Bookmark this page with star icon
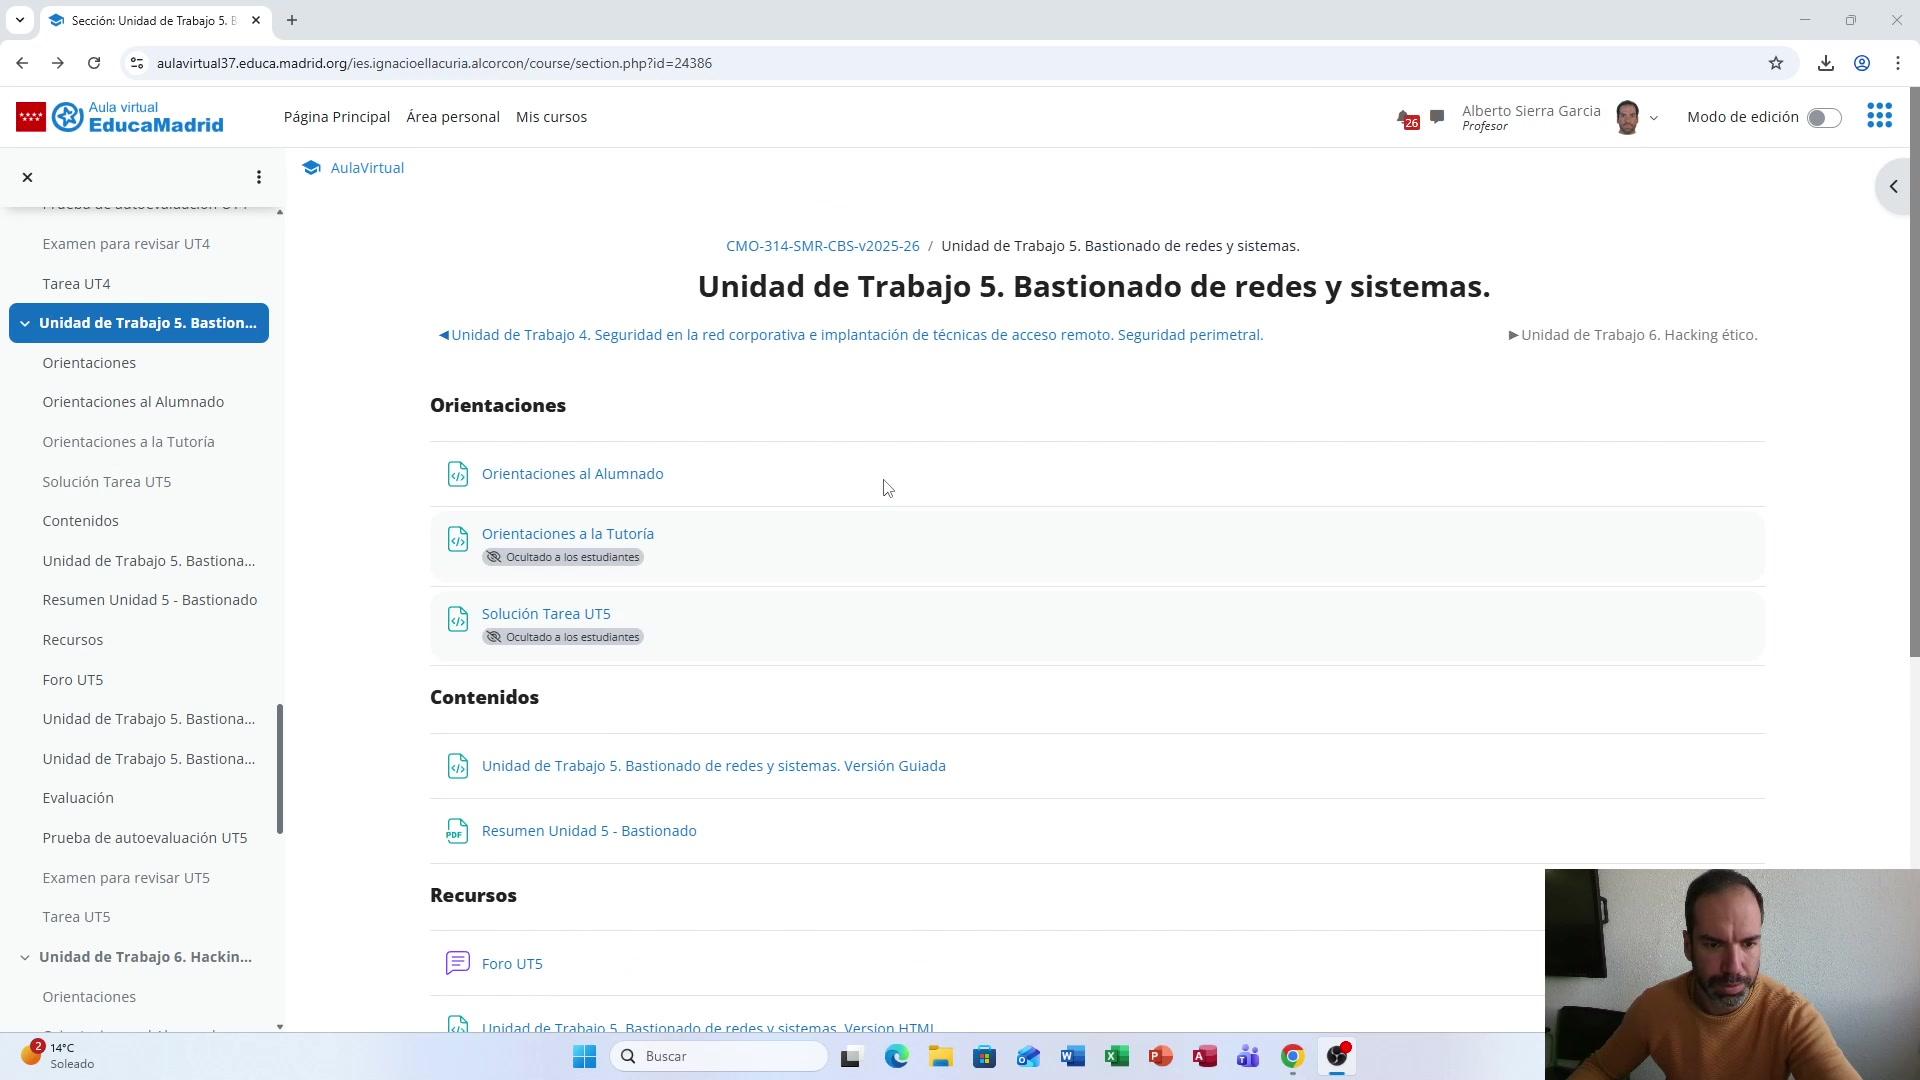Image resolution: width=1920 pixels, height=1080 pixels. pyautogui.click(x=1776, y=63)
